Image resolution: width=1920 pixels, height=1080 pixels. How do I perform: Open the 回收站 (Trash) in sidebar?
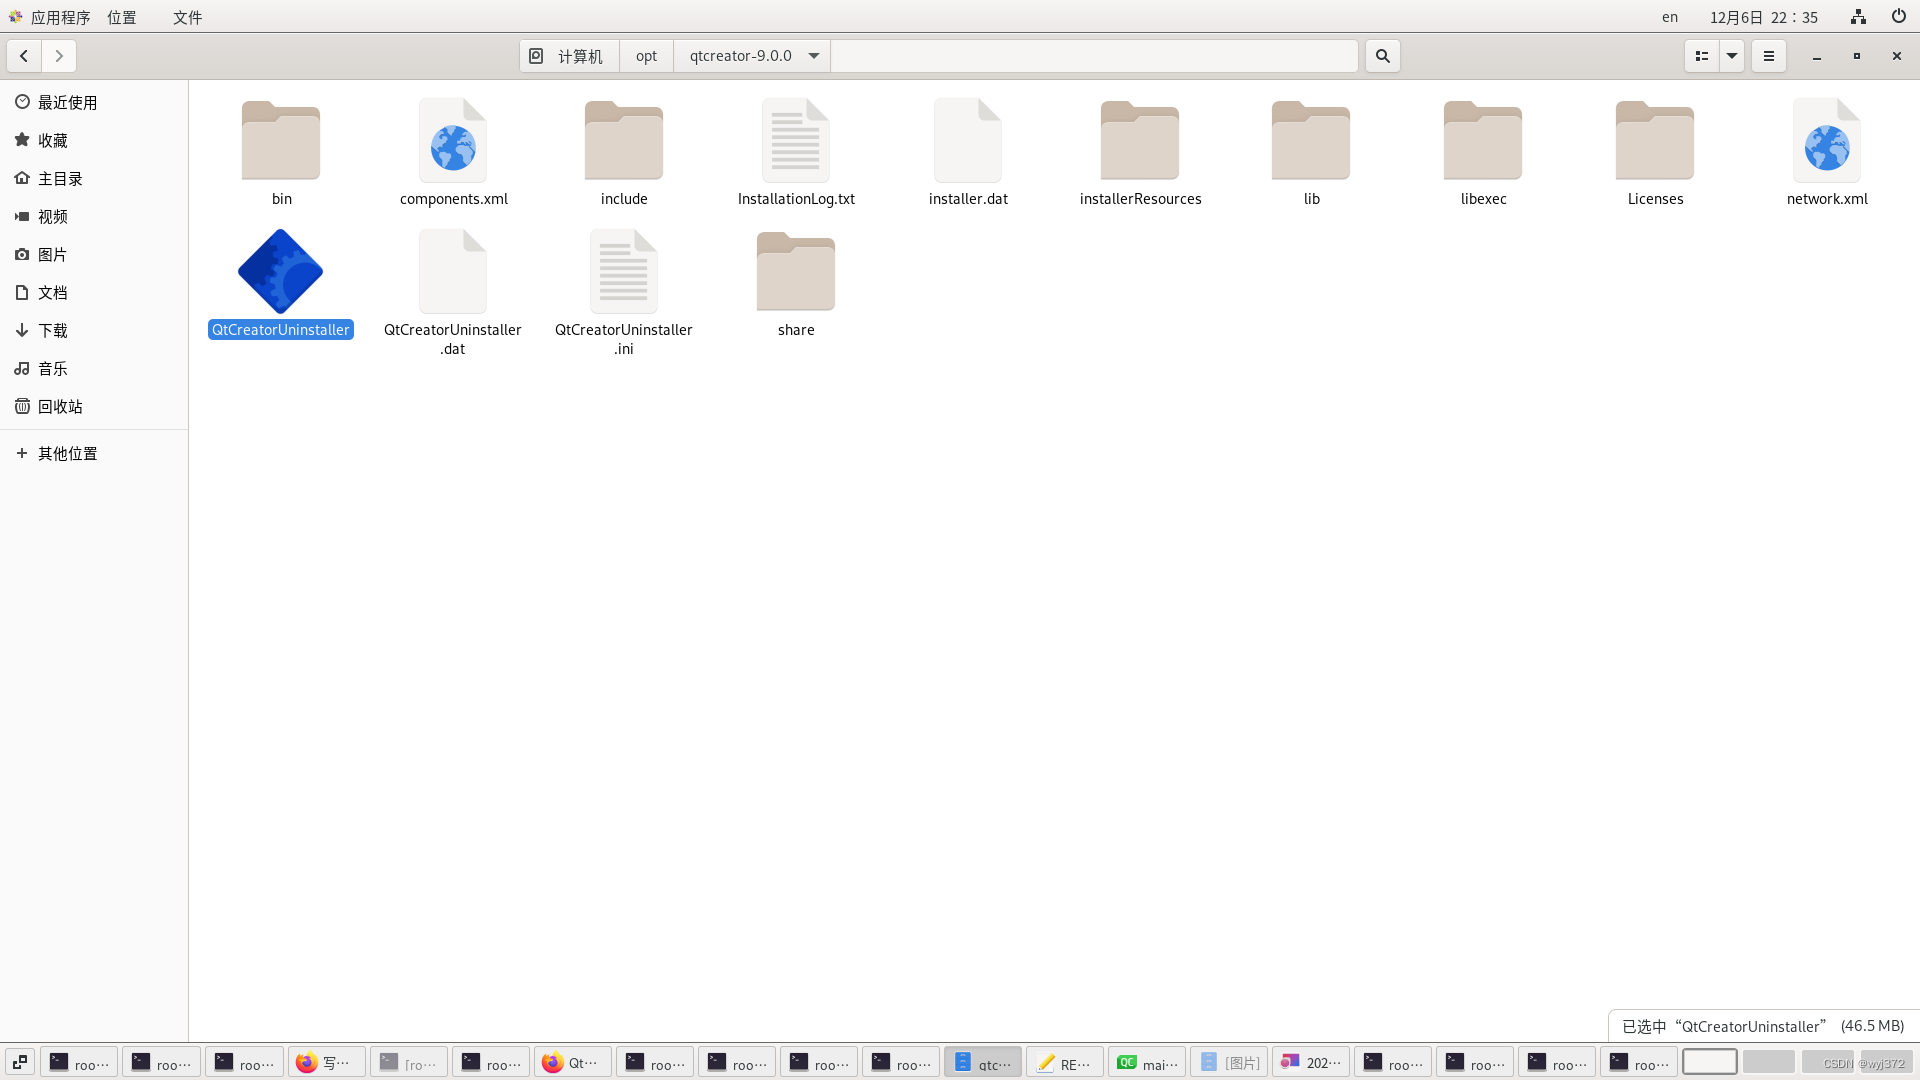(60, 406)
